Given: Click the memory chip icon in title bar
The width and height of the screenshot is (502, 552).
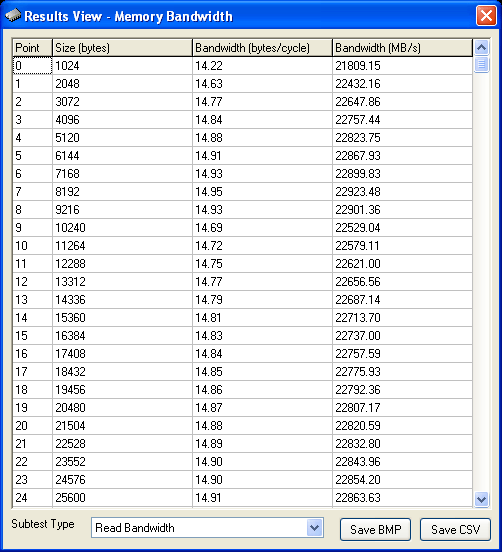Looking at the screenshot, I should click(x=13, y=15).
